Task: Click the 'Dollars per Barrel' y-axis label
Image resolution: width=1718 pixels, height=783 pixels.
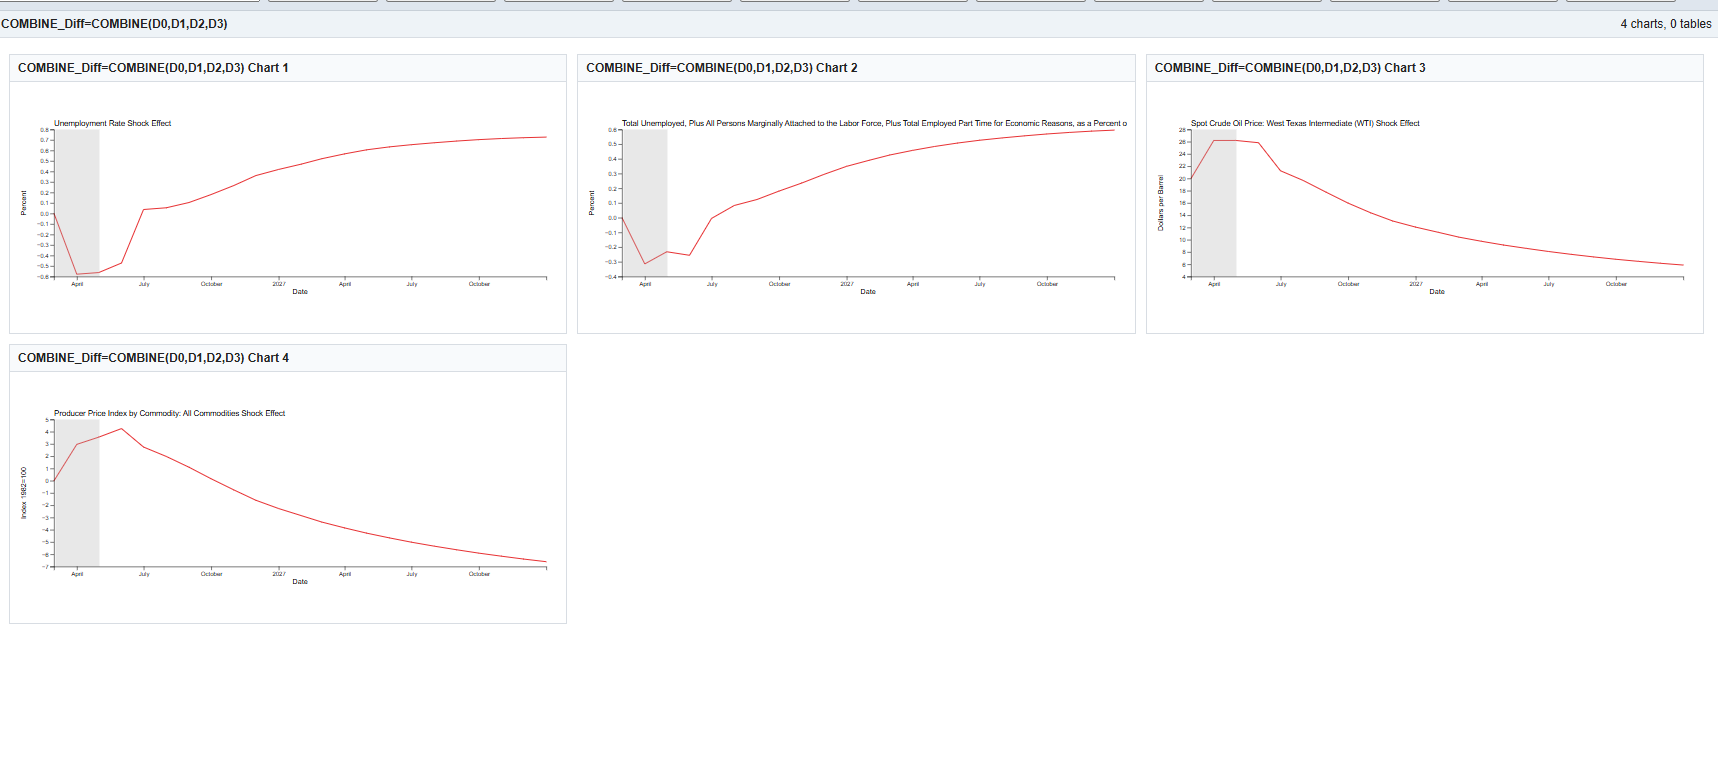Action: tap(1161, 203)
